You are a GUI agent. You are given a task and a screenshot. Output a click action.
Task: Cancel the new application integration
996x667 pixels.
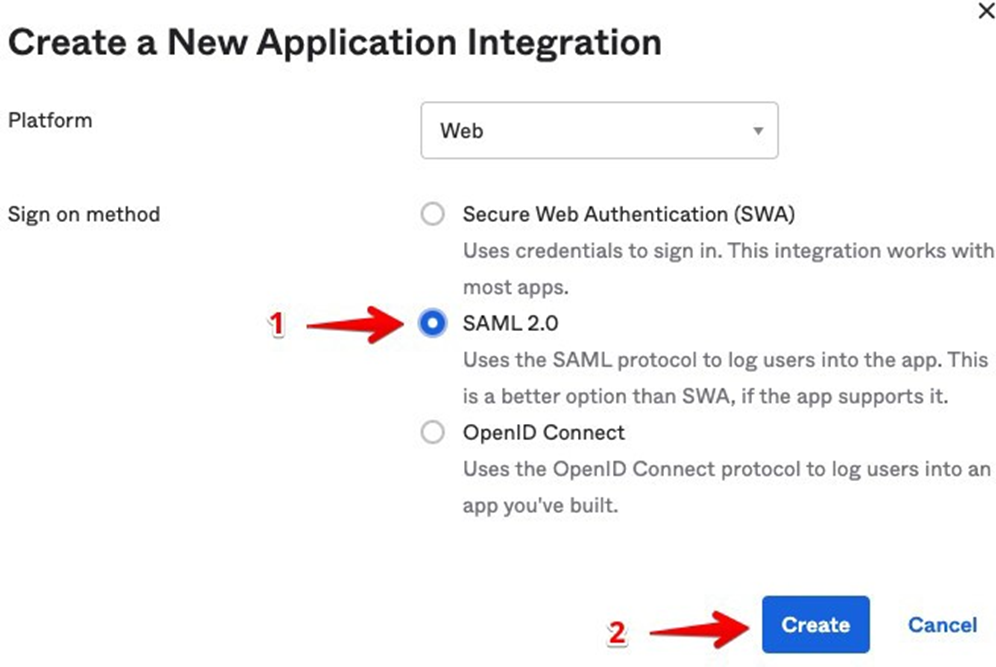[942, 625]
